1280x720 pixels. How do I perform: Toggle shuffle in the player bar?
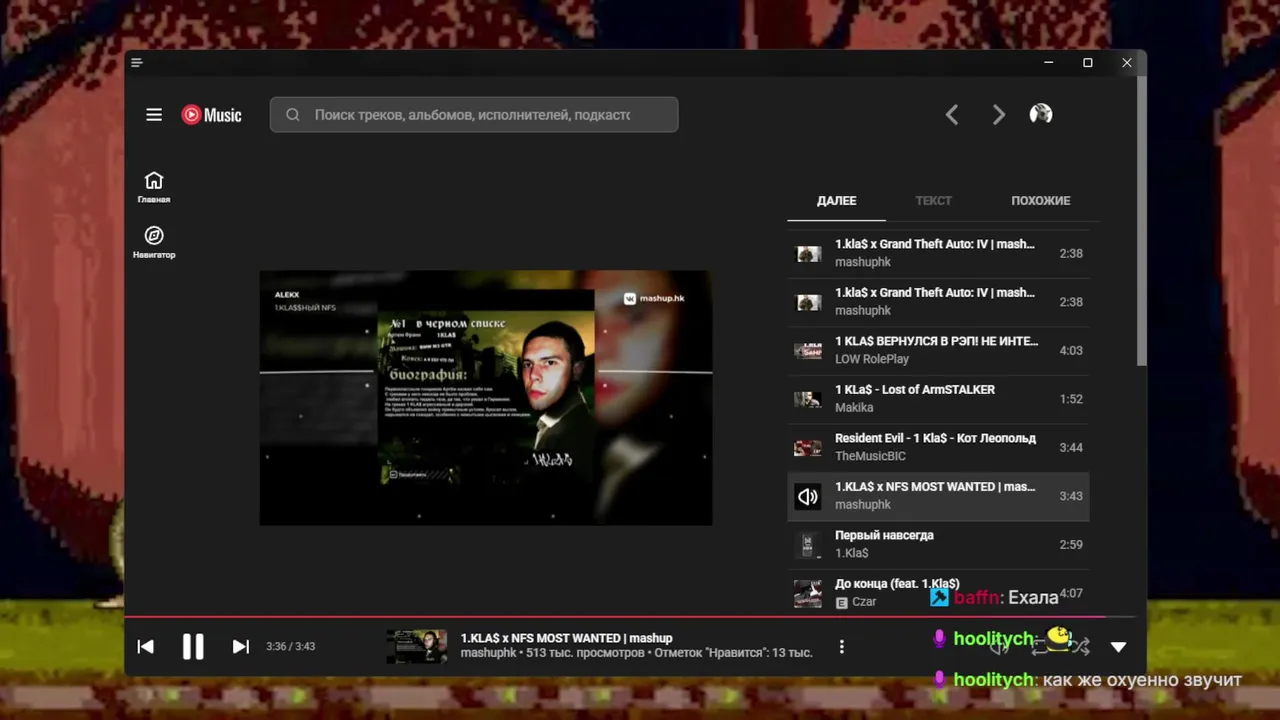pos(1081,647)
